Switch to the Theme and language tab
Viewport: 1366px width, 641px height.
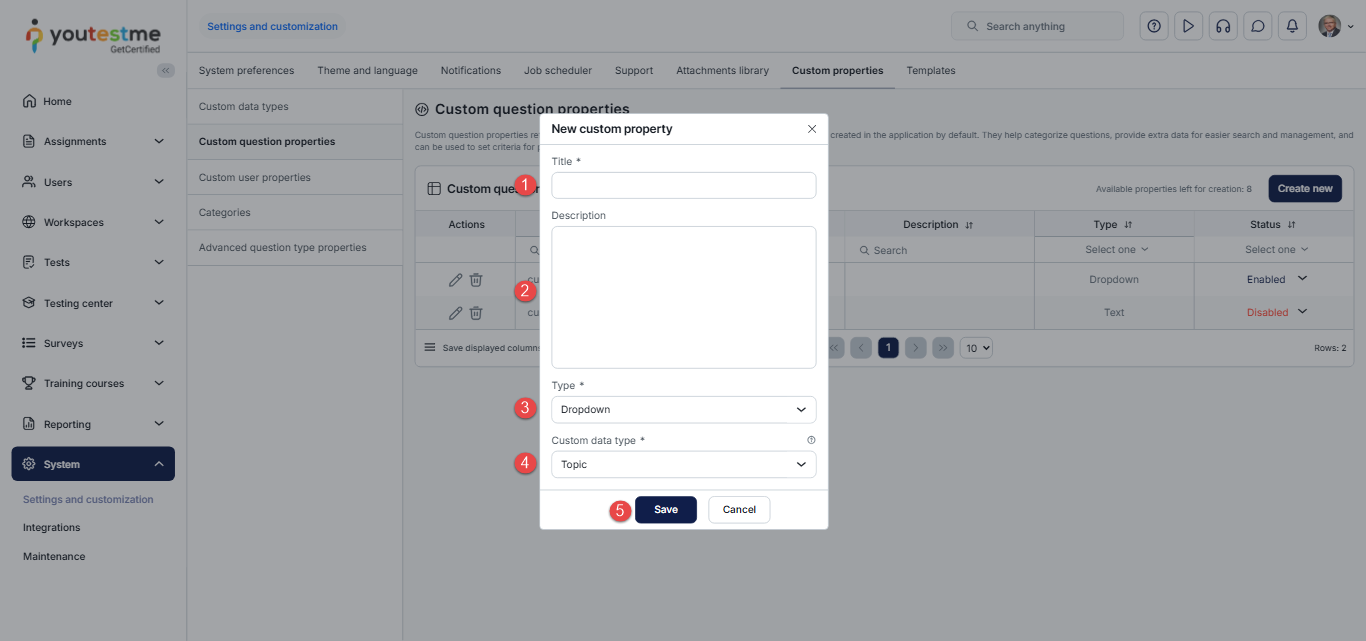367,70
